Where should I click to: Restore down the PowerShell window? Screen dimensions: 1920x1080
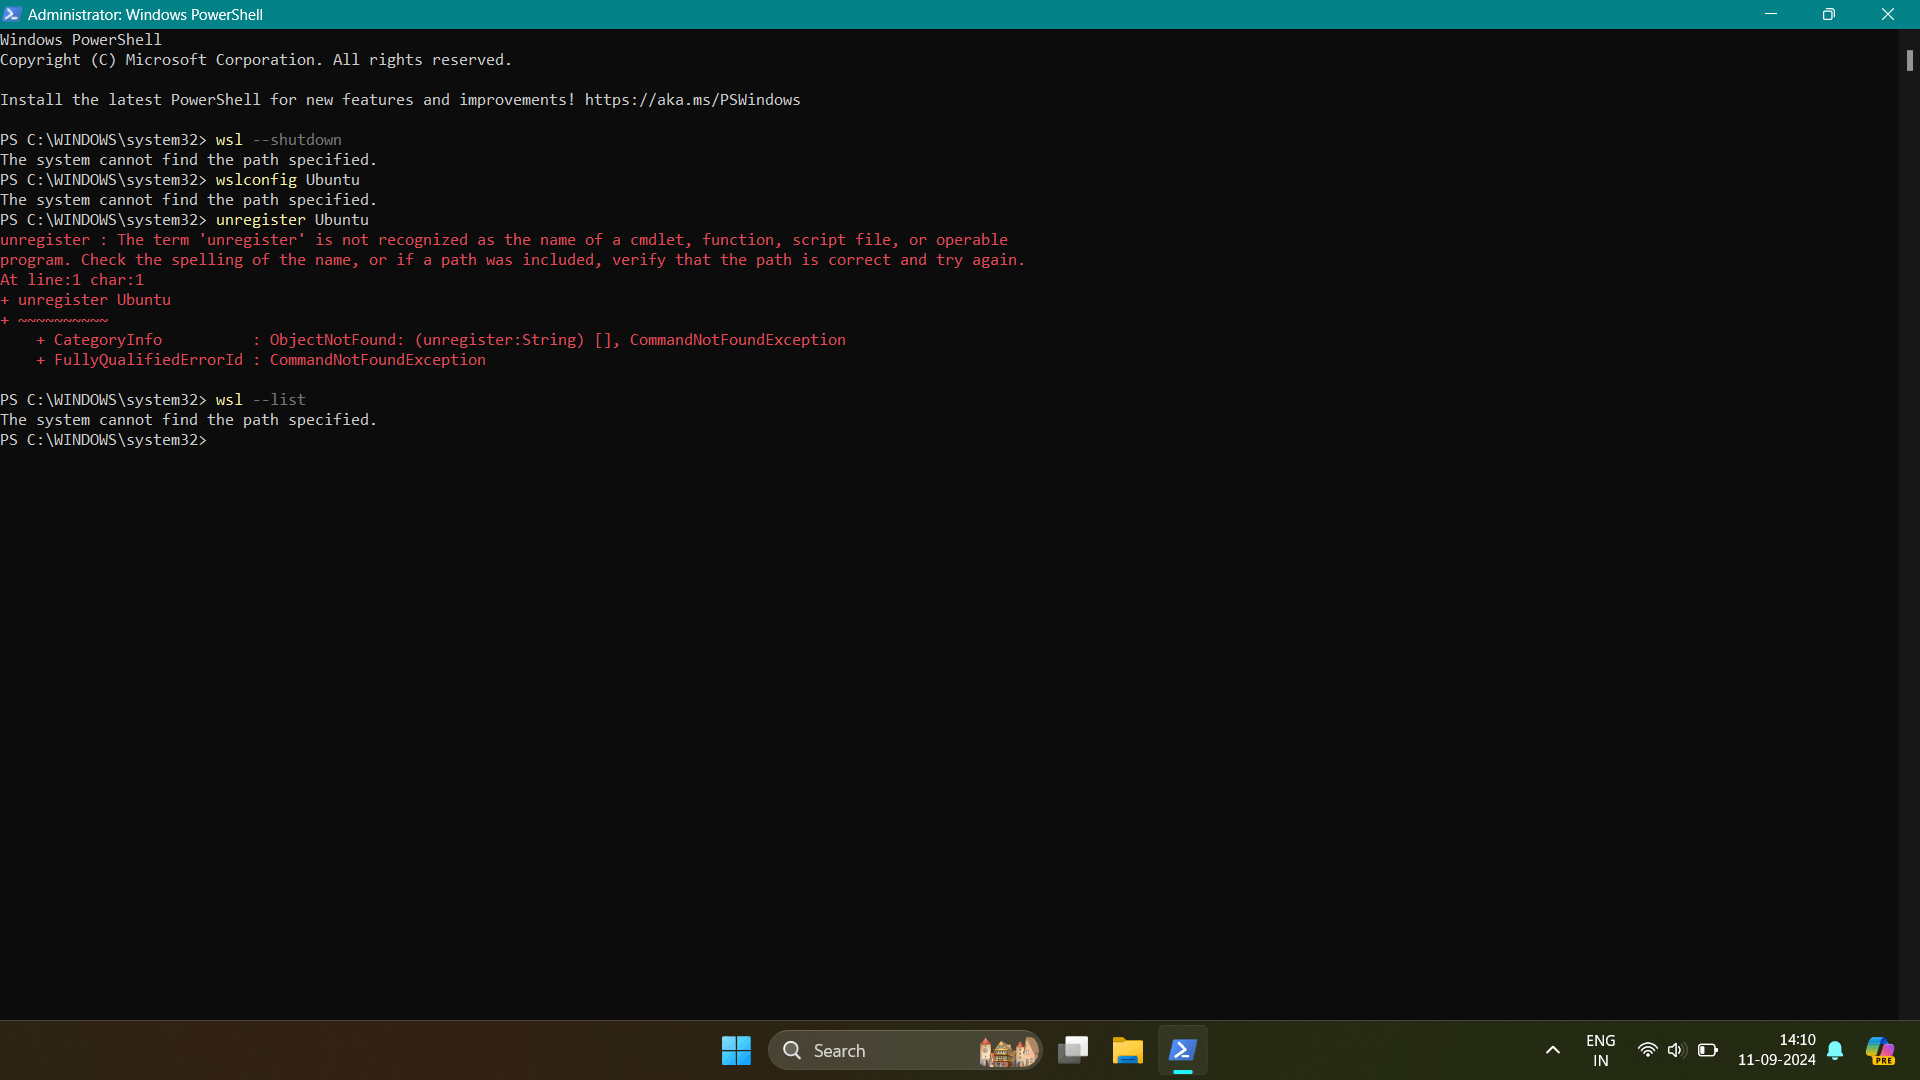pyautogui.click(x=1828, y=14)
